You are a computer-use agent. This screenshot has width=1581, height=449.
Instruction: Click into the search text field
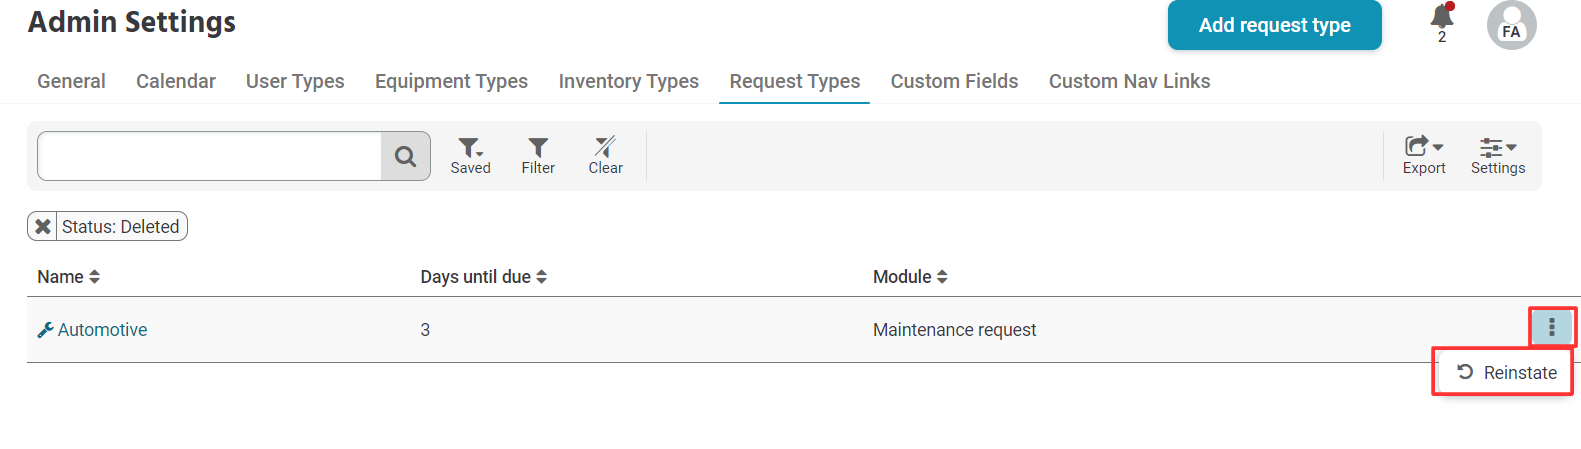pyautogui.click(x=210, y=156)
